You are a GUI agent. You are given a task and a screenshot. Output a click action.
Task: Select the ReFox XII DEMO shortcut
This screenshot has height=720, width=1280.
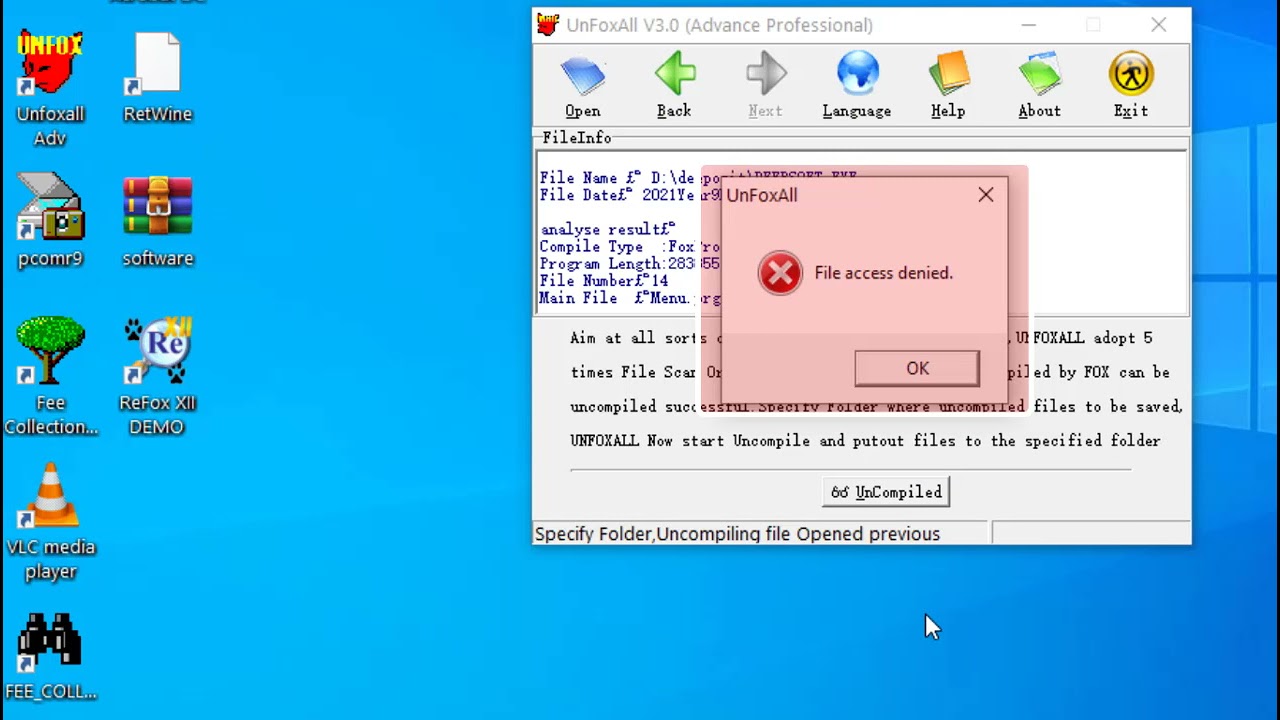(157, 376)
